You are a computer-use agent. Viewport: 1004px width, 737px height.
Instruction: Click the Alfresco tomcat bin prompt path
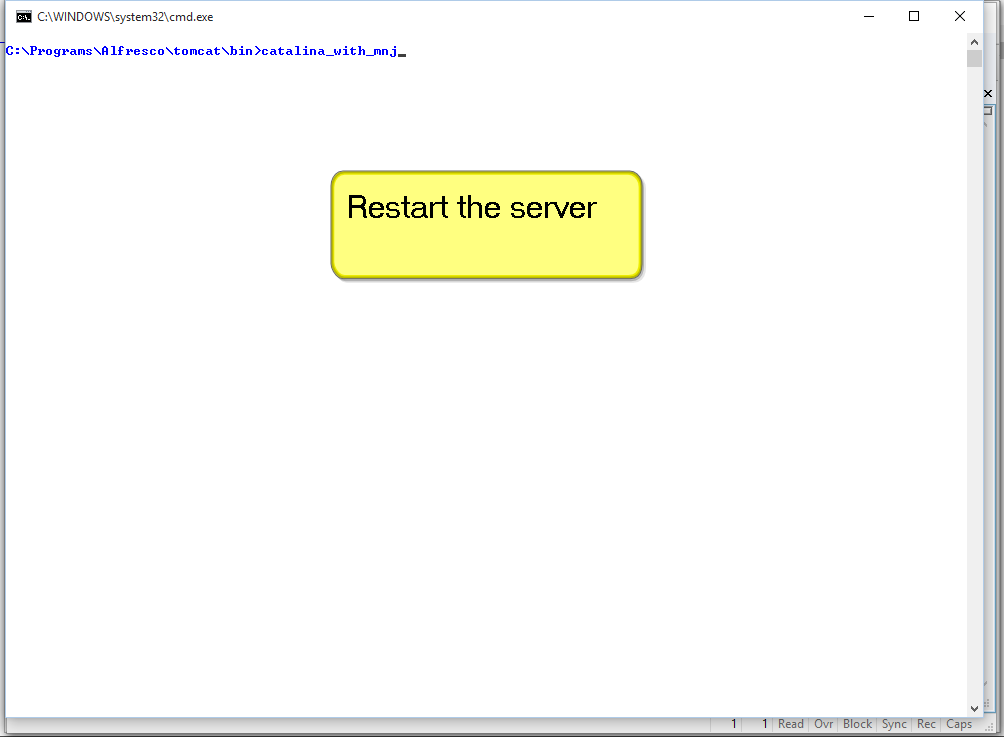tap(130, 51)
